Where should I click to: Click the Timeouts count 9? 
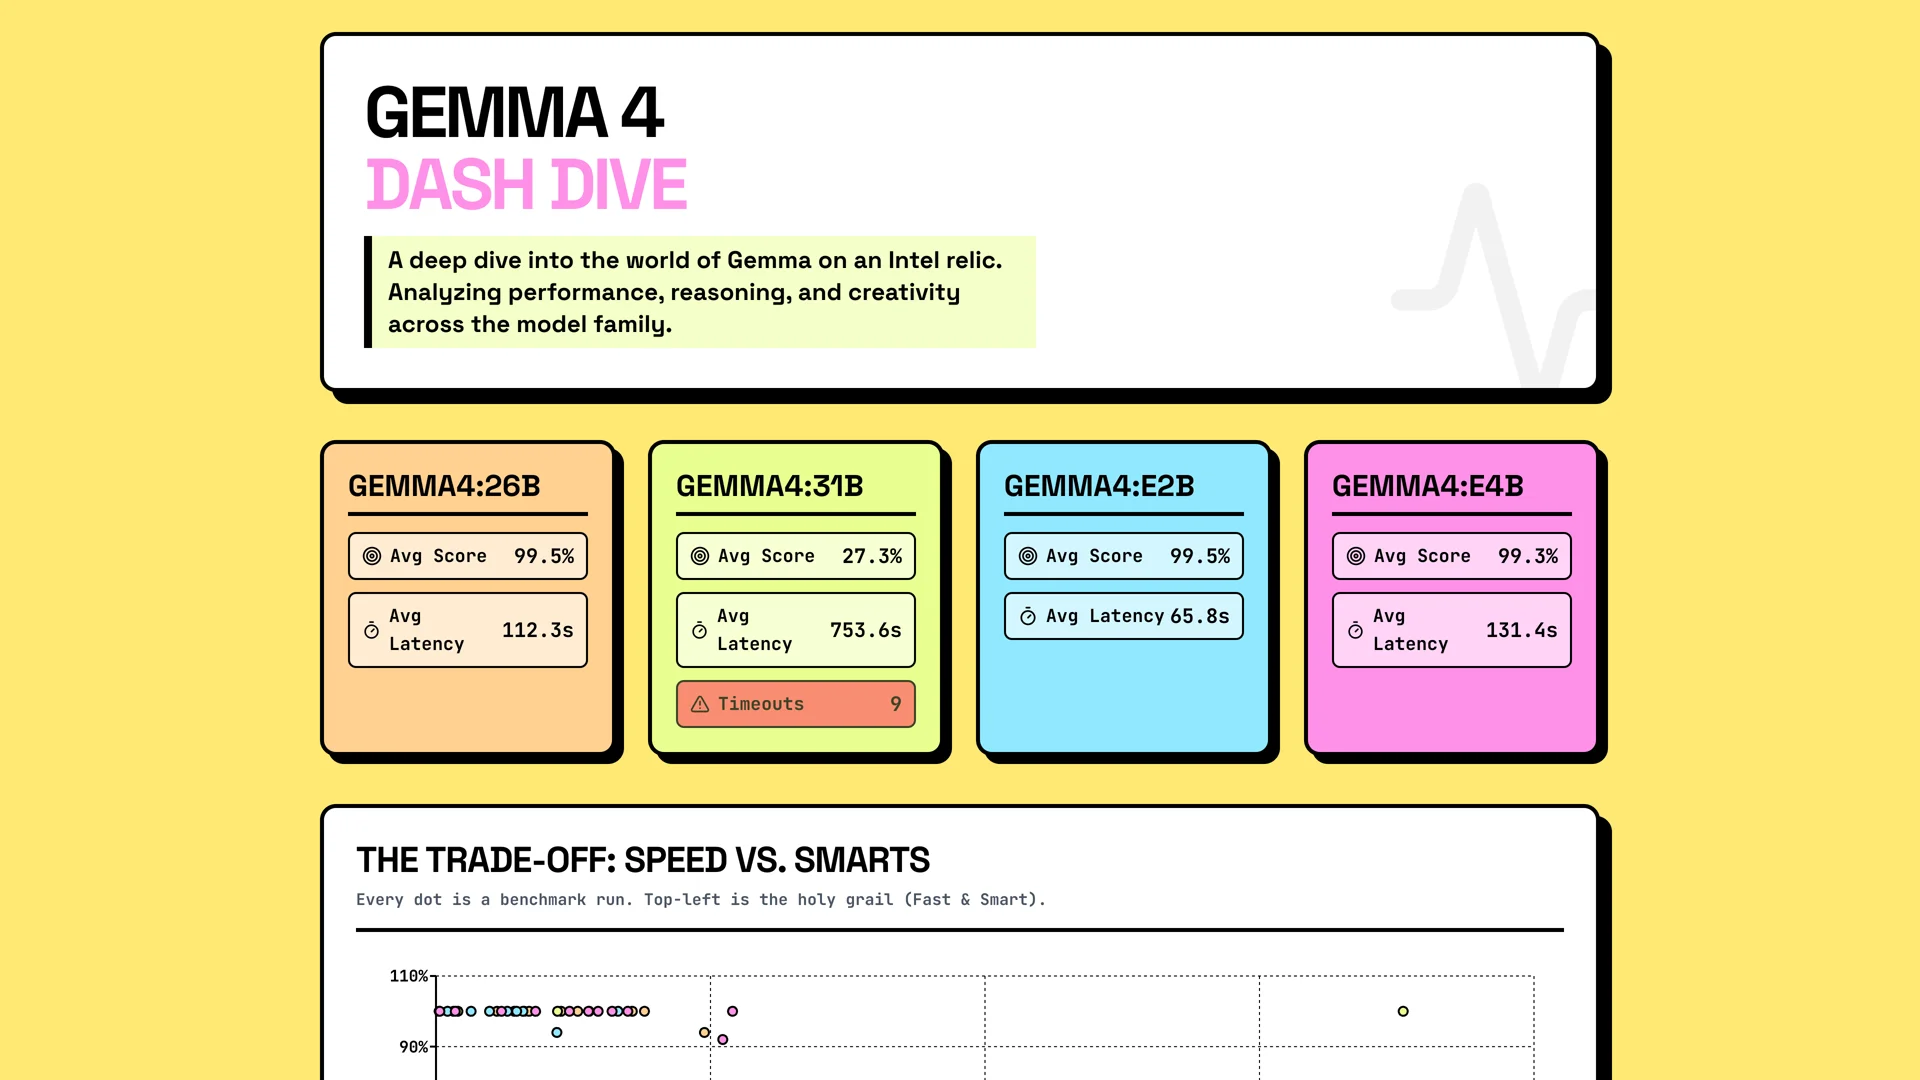tap(896, 704)
